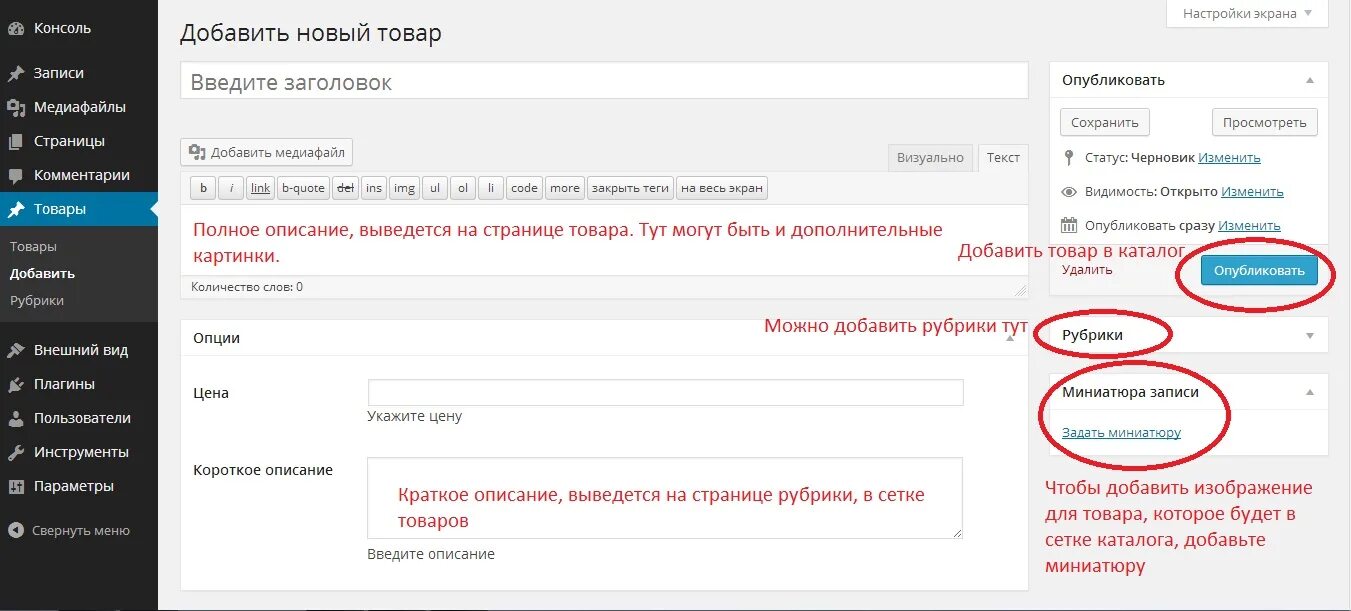Image resolution: width=1351 pixels, height=611 pixels.
Task: Click the Задать миниатюру link
Action: [x=1121, y=433]
